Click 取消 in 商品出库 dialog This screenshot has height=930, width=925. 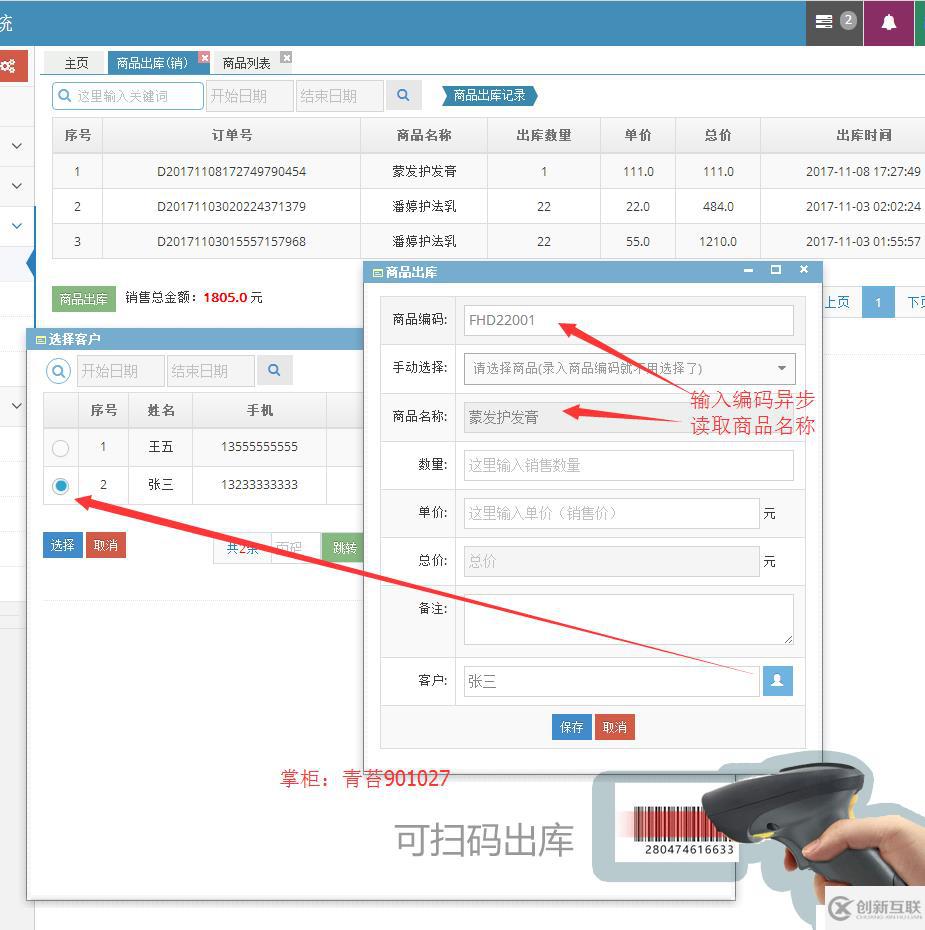coord(615,727)
